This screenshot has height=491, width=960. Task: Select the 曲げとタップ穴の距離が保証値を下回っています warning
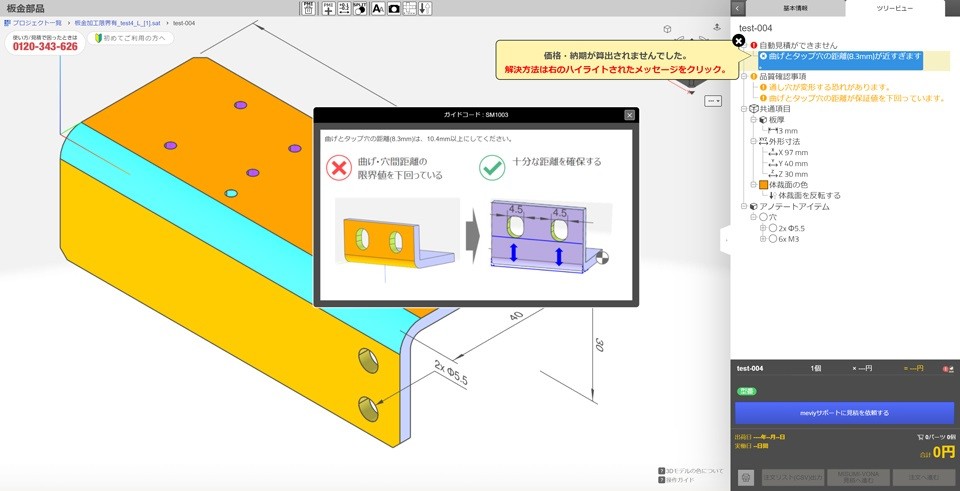[853, 98]
